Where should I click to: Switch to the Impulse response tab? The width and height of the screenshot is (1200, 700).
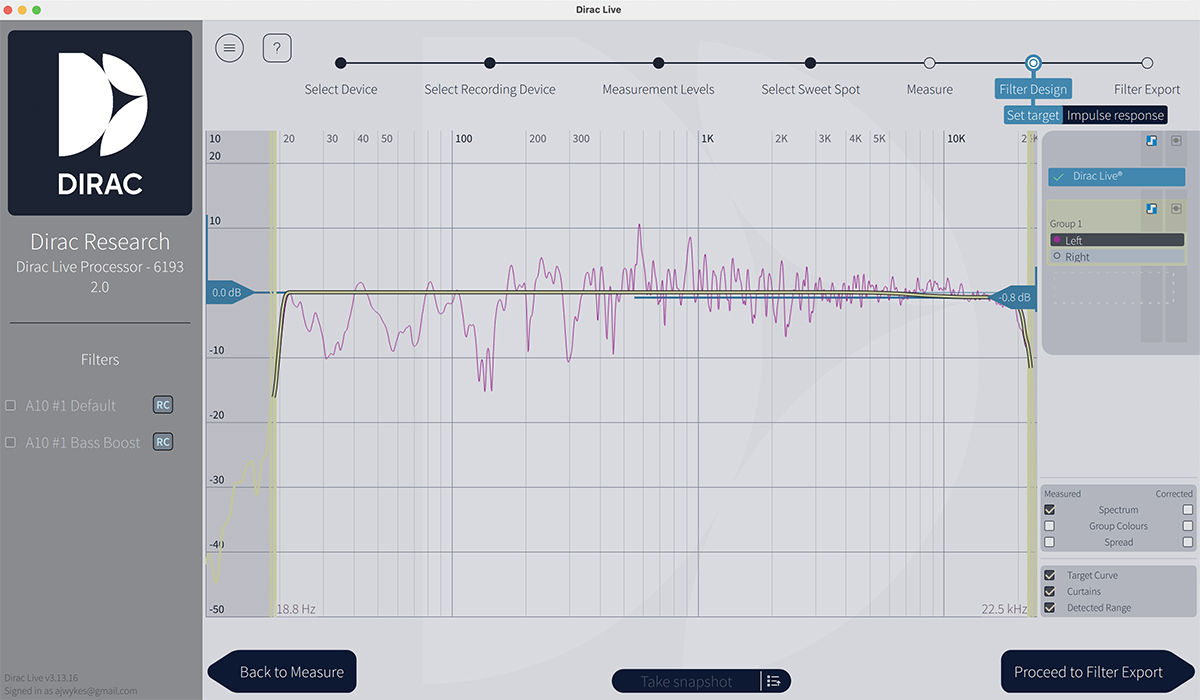[1115, 115]
